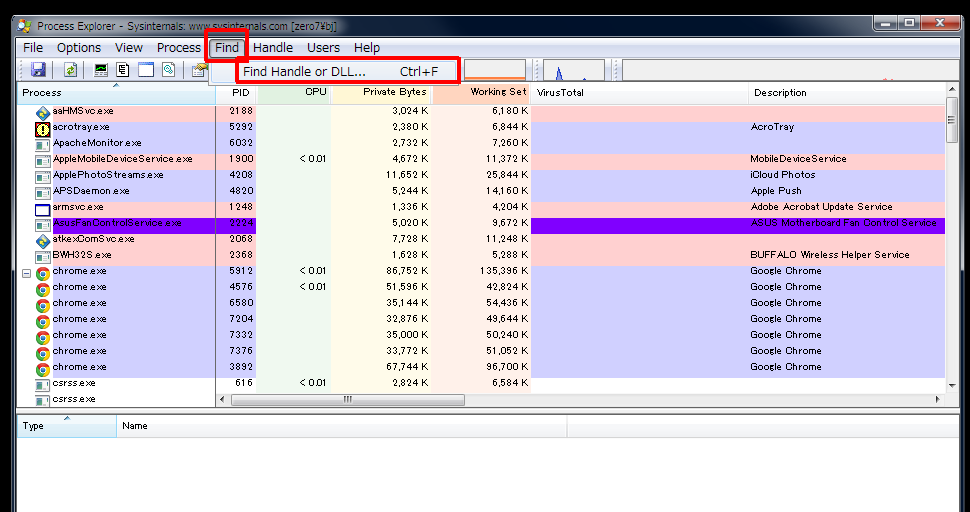This screenshot has height=512, width=970.
Task: Open the File menu
Action: click(33, 48)
